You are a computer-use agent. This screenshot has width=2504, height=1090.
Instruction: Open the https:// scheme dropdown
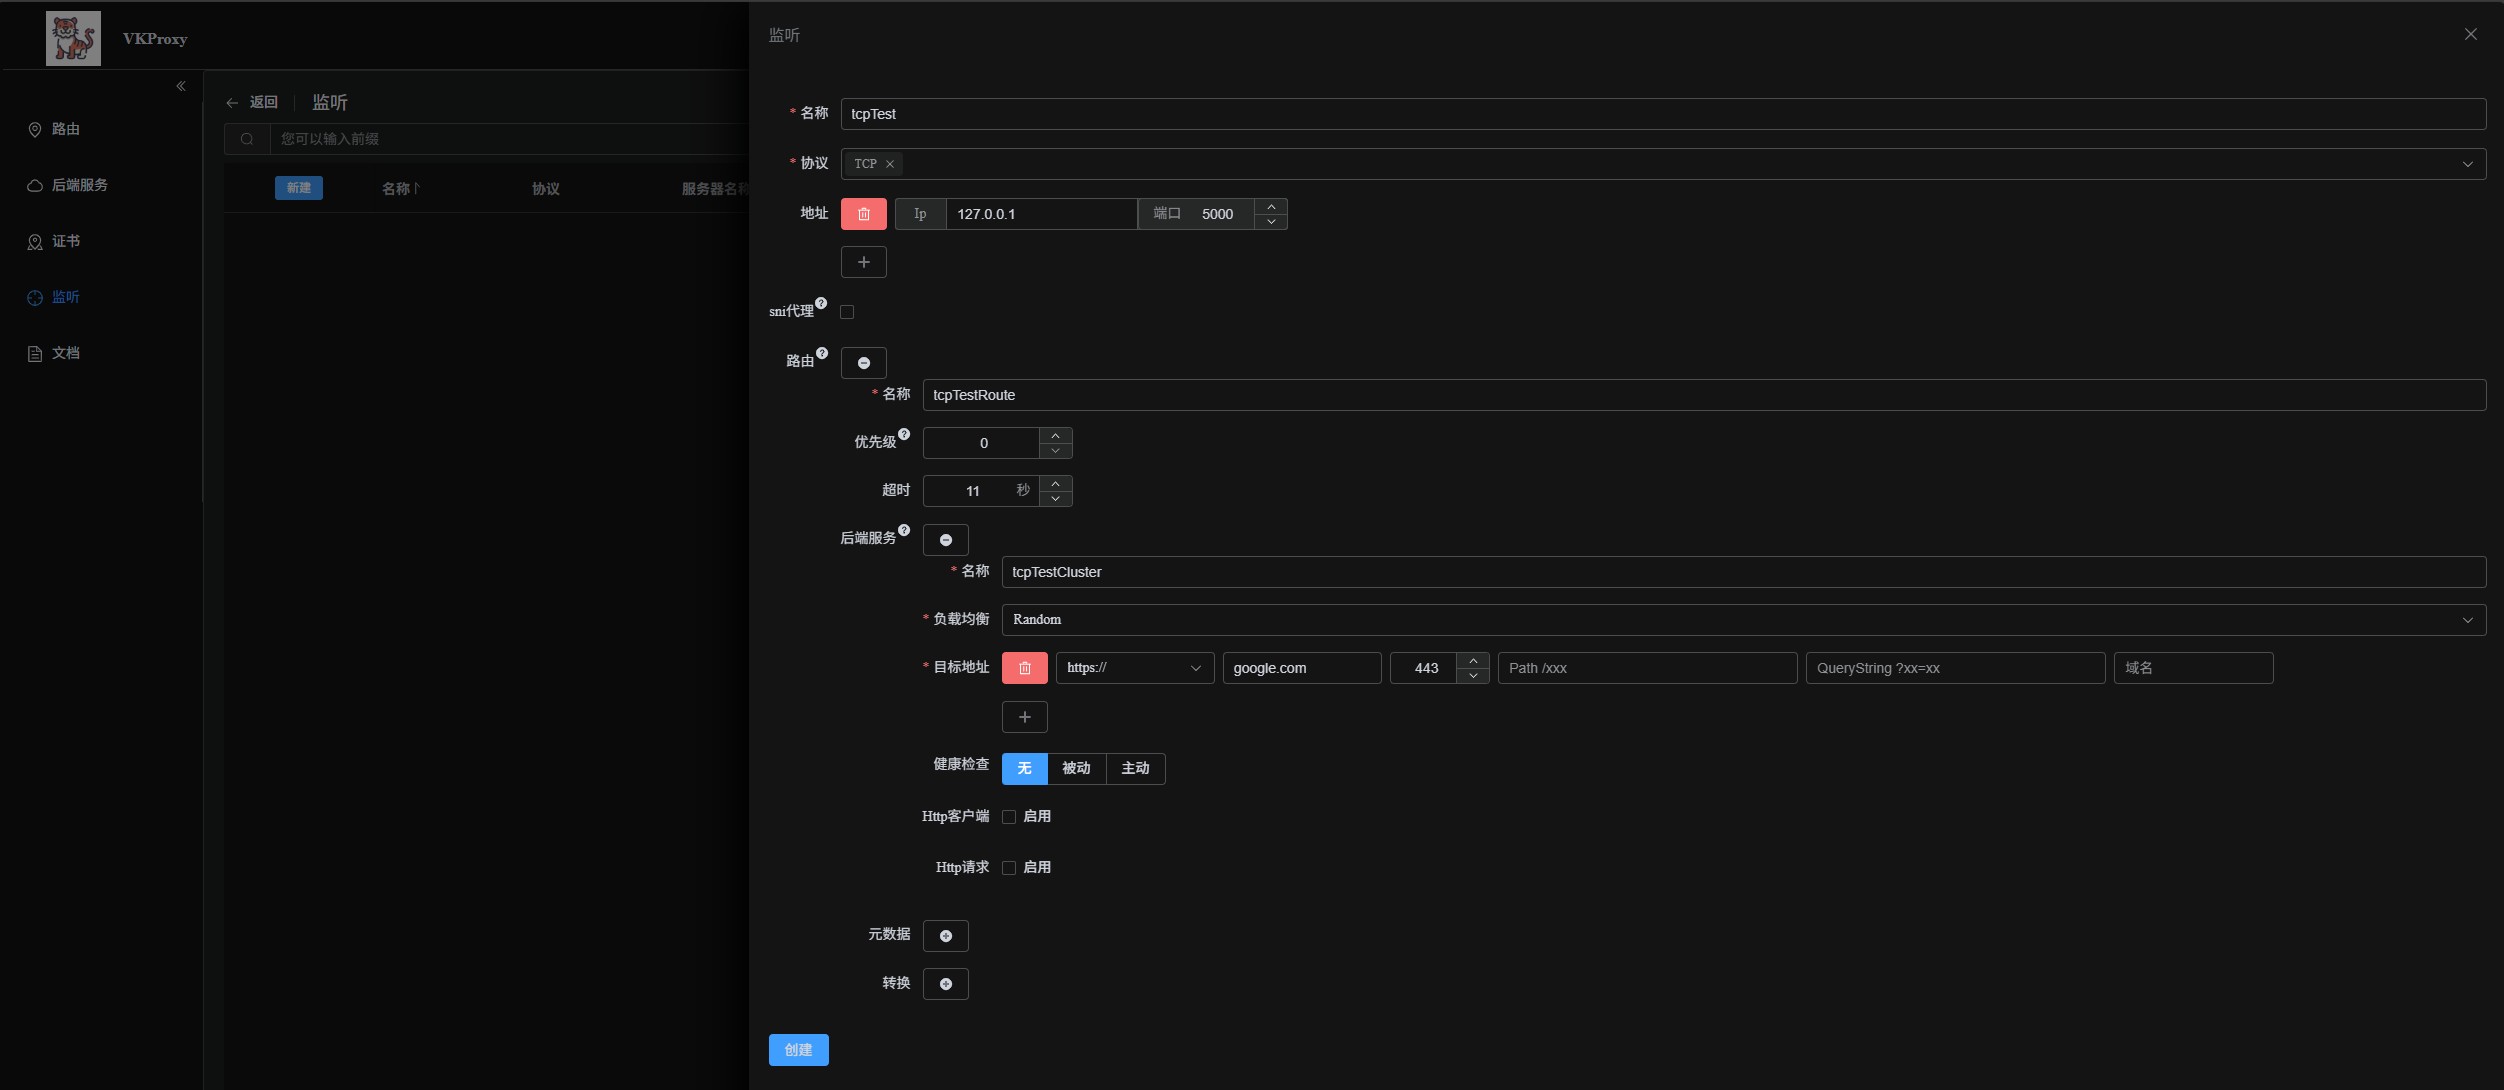[x=1135, y=668]
